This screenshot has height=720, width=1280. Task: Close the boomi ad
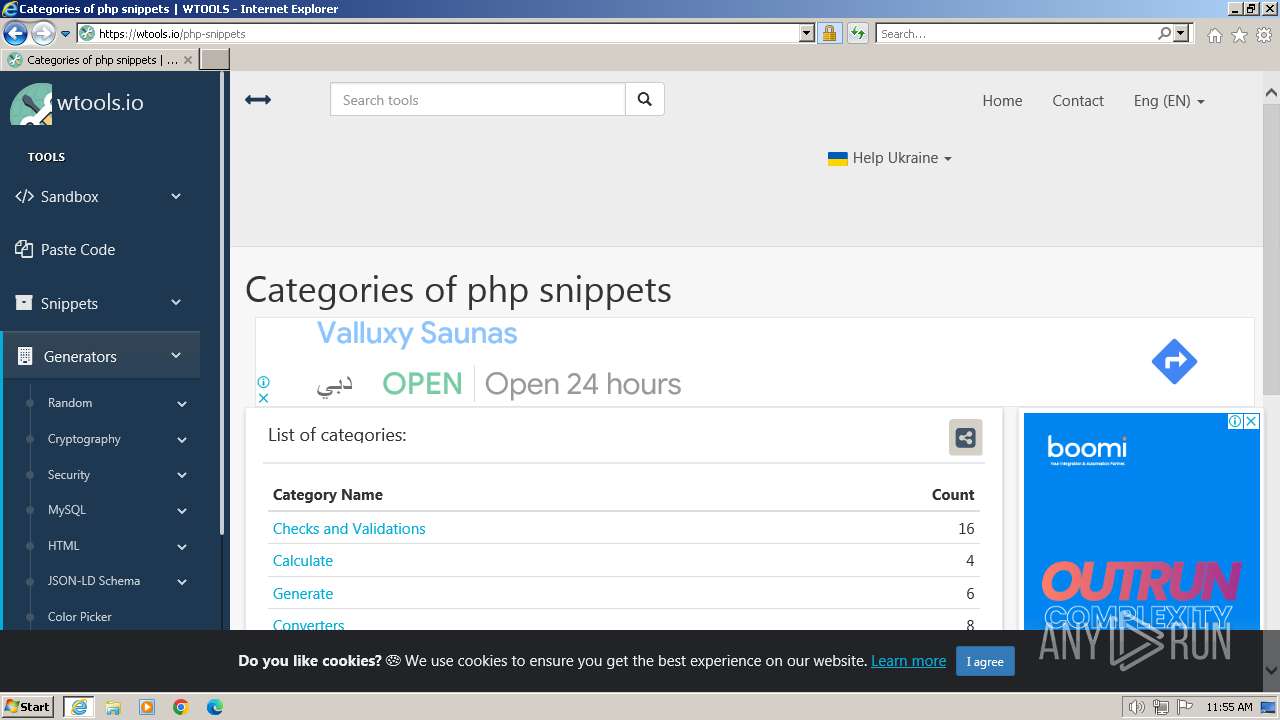pyautogui.click(x=1251, y=421)
